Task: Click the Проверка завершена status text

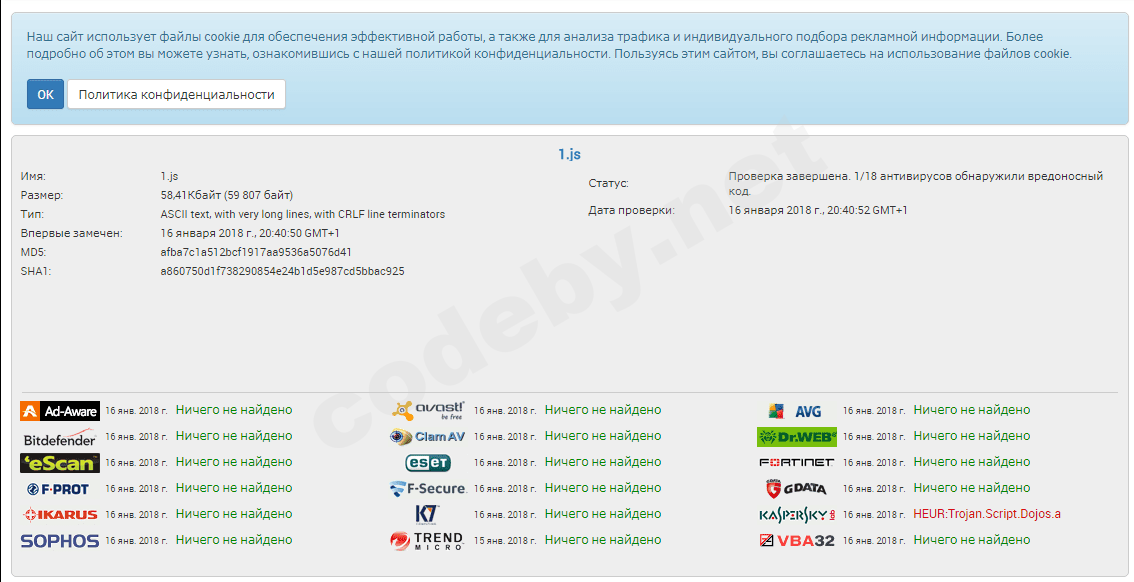Action: (916, 183)
